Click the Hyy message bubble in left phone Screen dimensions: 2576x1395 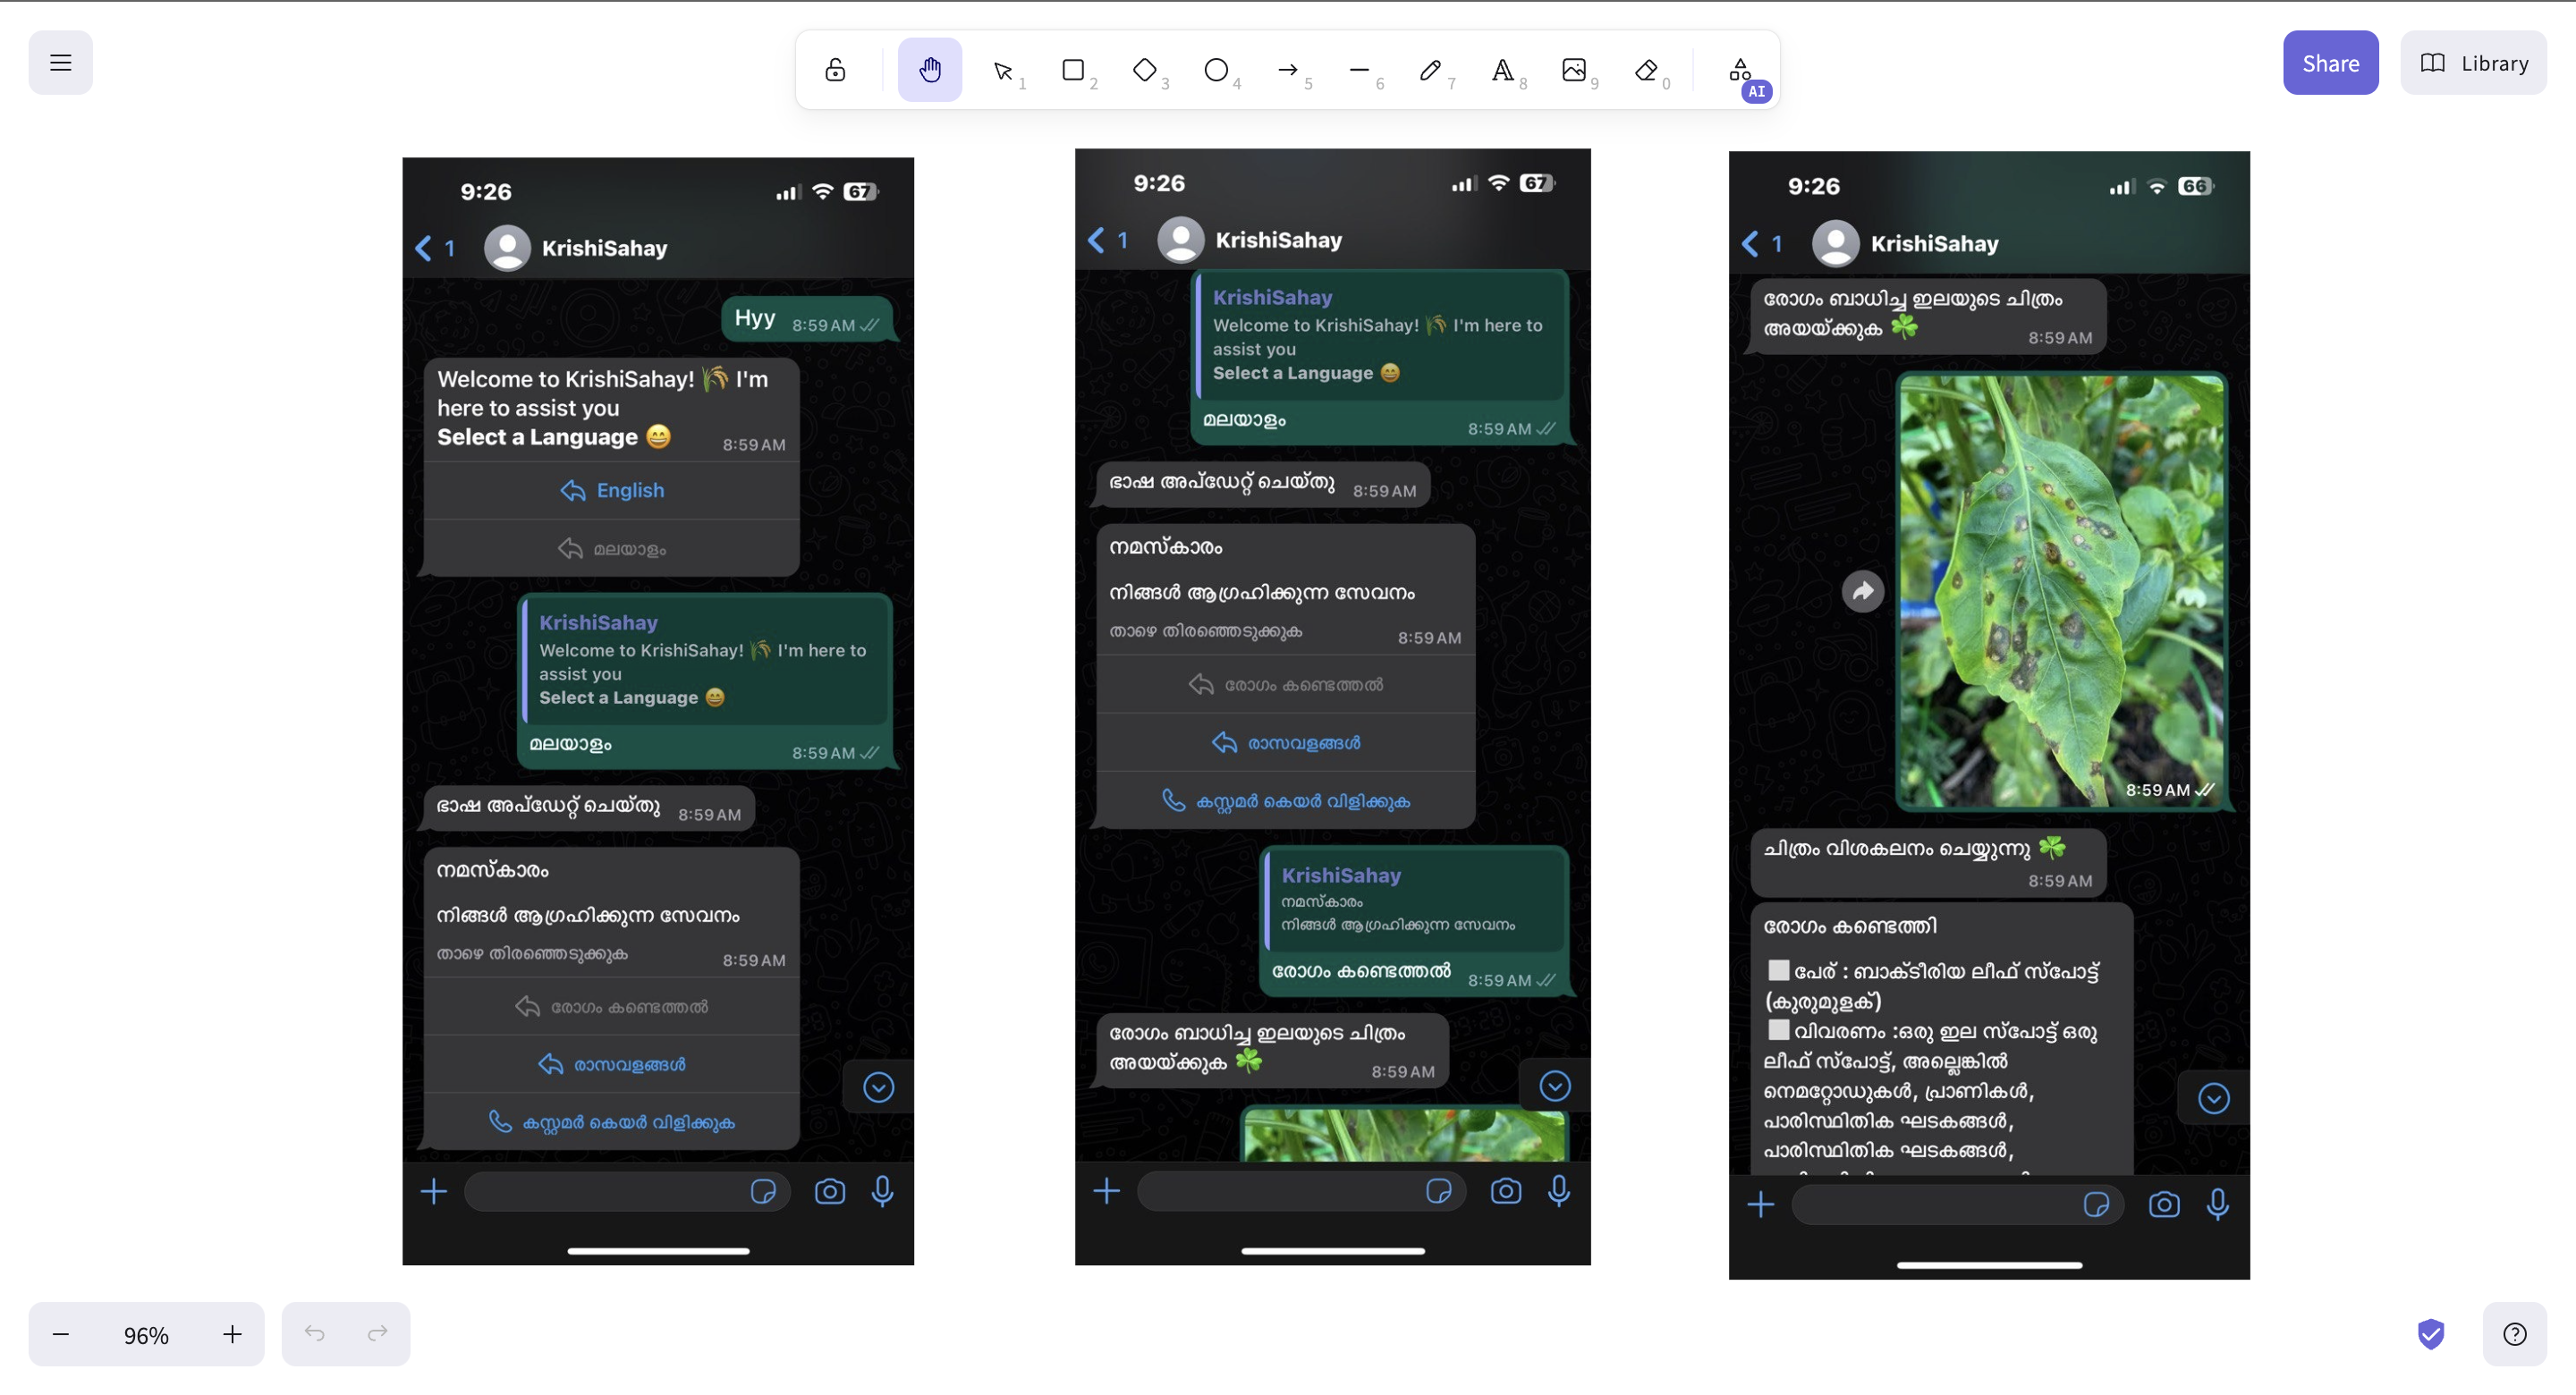(807, 319)
